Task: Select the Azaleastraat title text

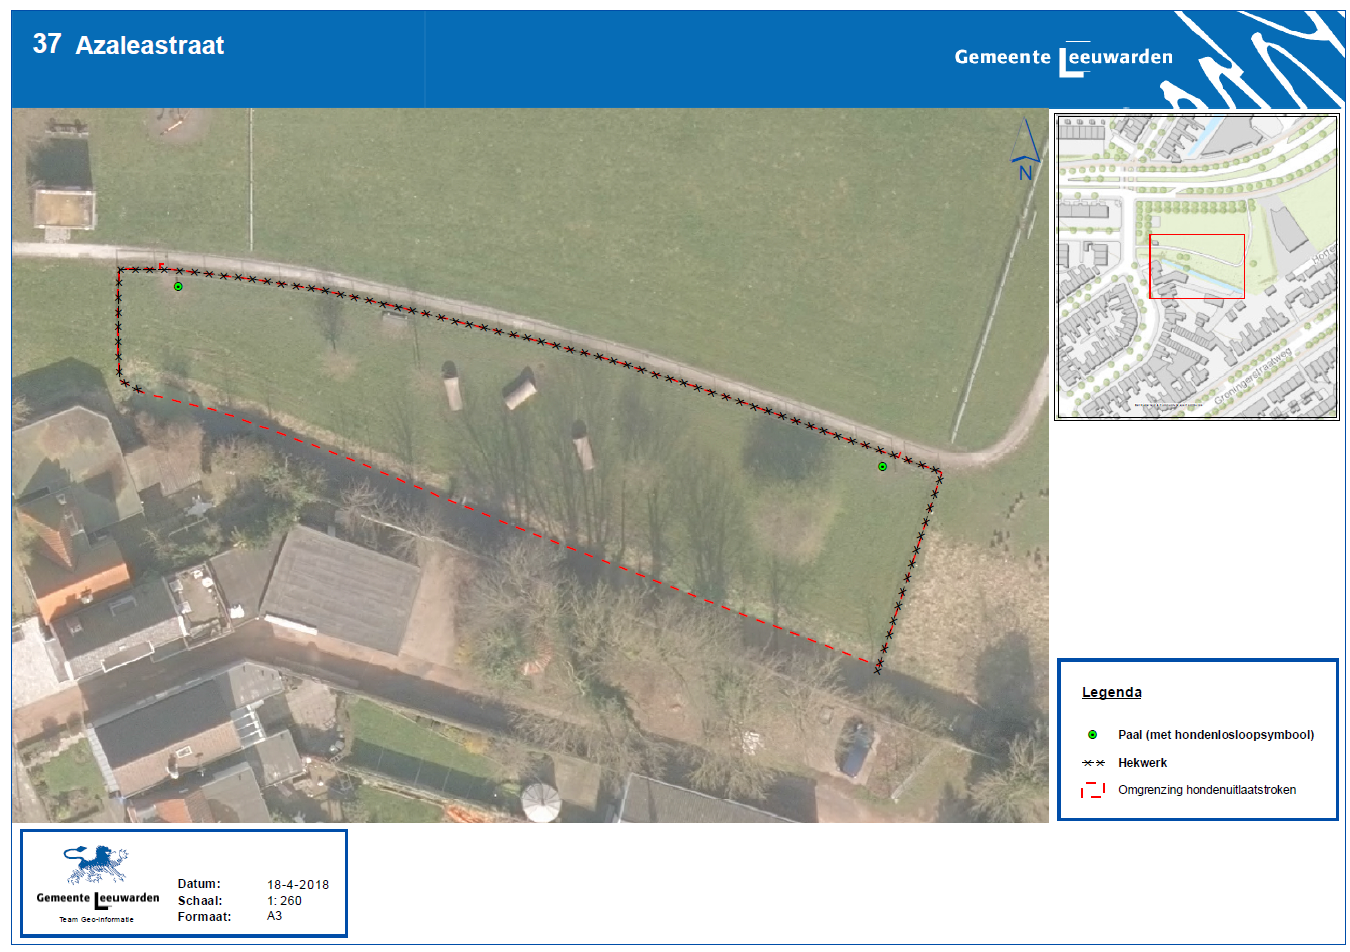Action: point(150,45)
